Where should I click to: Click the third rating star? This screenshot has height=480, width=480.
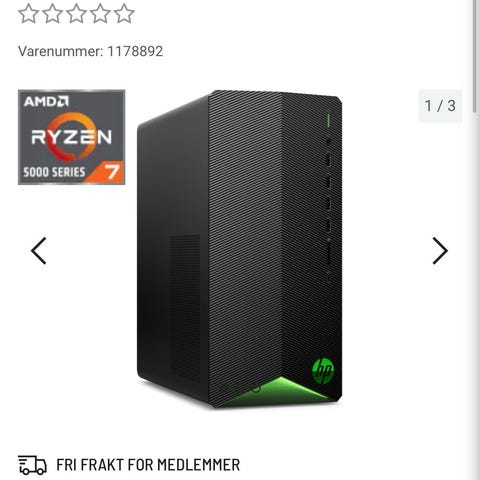tap(76, 14)
